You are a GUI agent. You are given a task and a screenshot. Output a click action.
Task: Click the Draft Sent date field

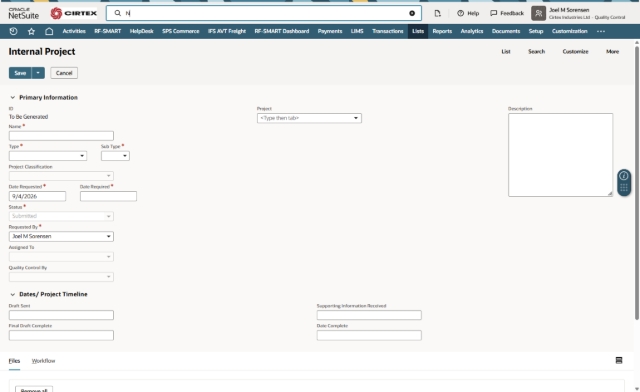point(61,315)
